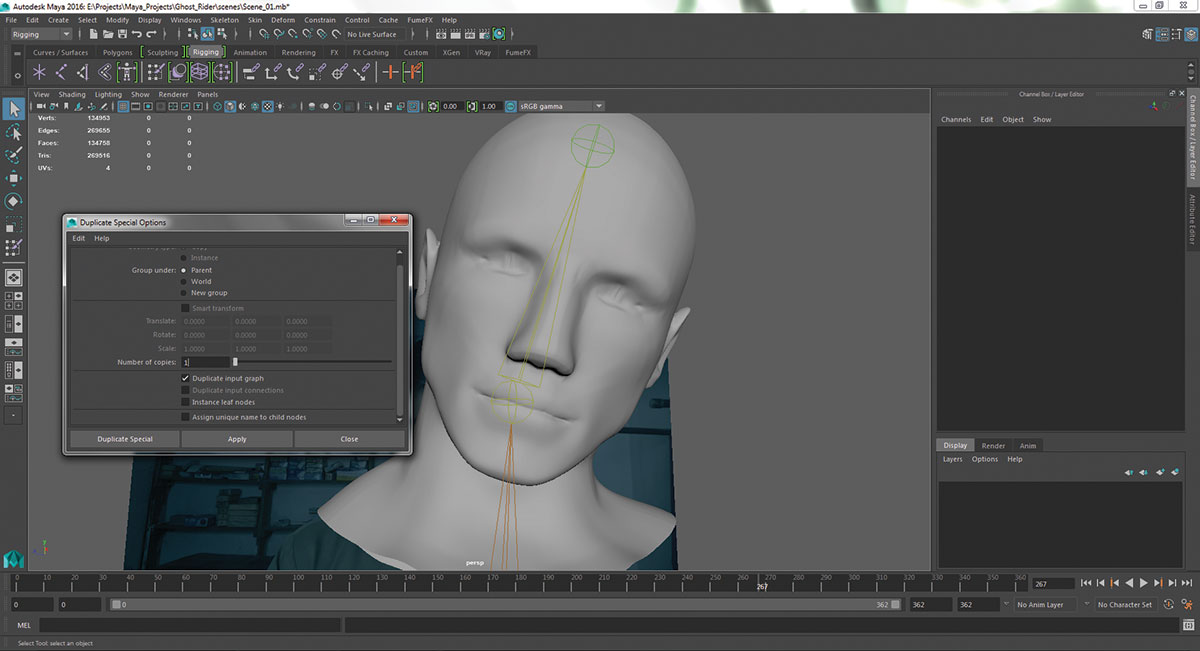Switch to the Sculpting shelf tab
This screenshot has height=651, width=1200.
pos(162,52)
